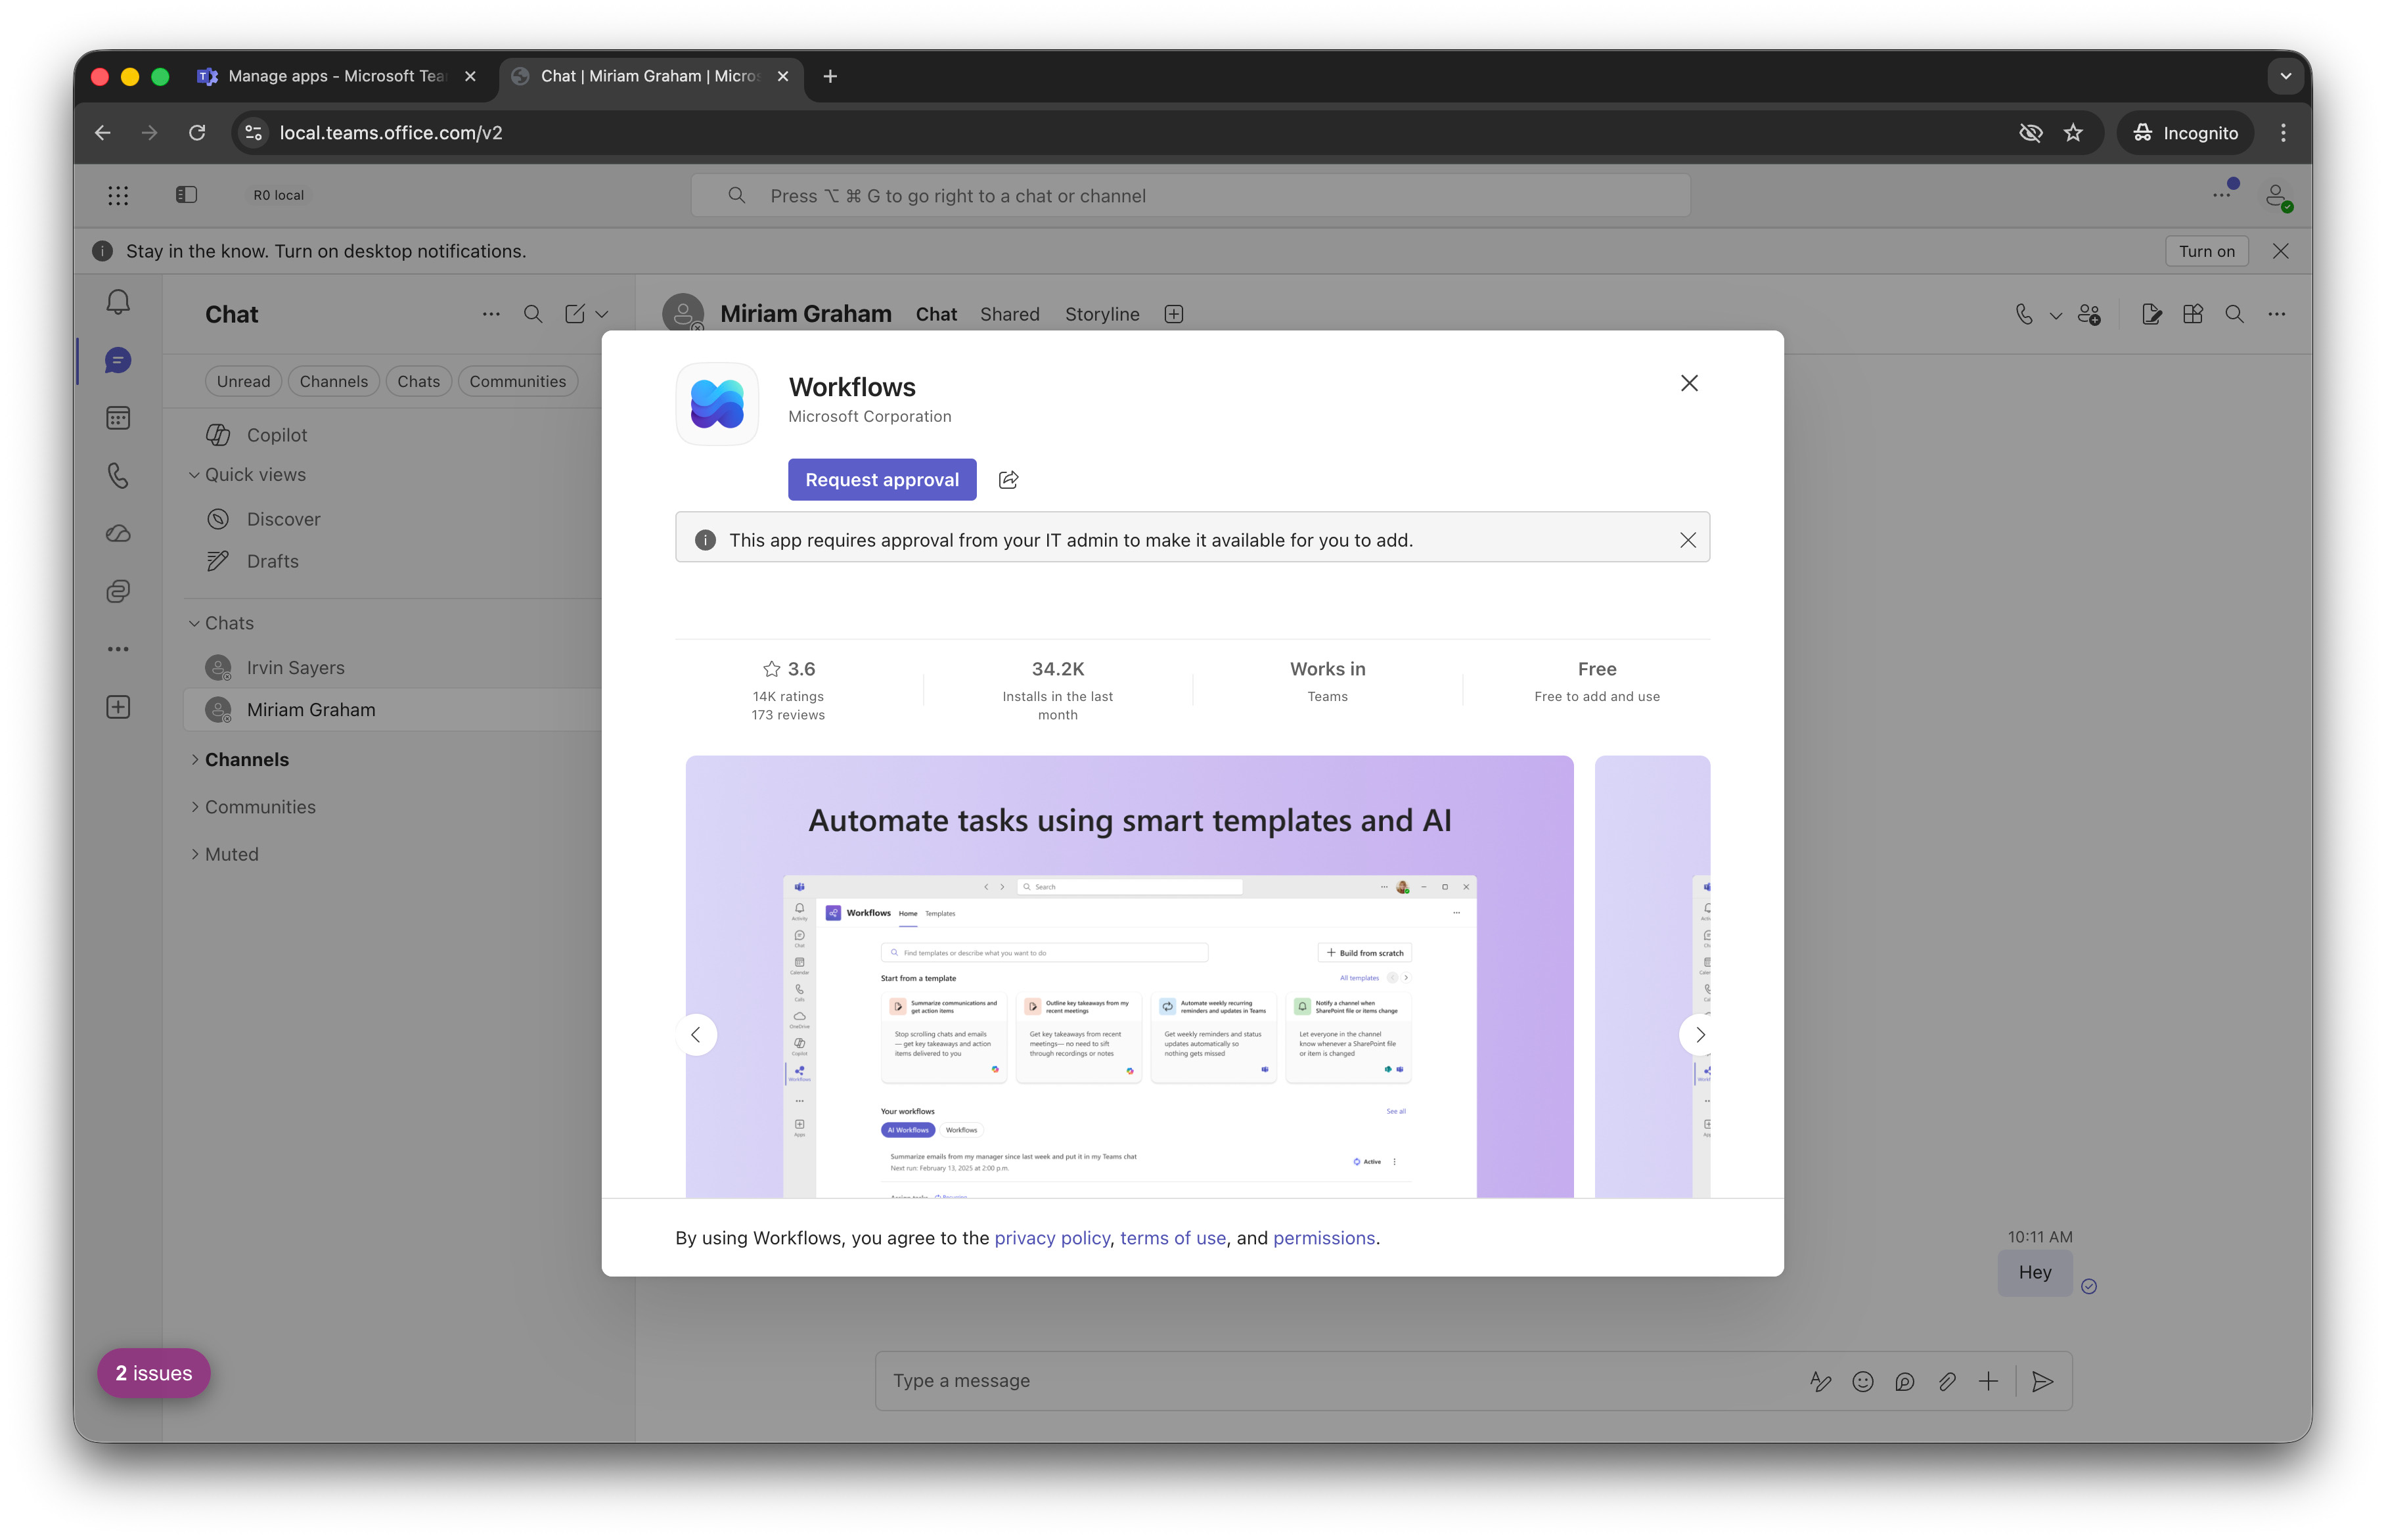Show next Workflows screenshot
Image resolution: width=2386 pixels, height=1540 pixels.
(1700, 1035)
